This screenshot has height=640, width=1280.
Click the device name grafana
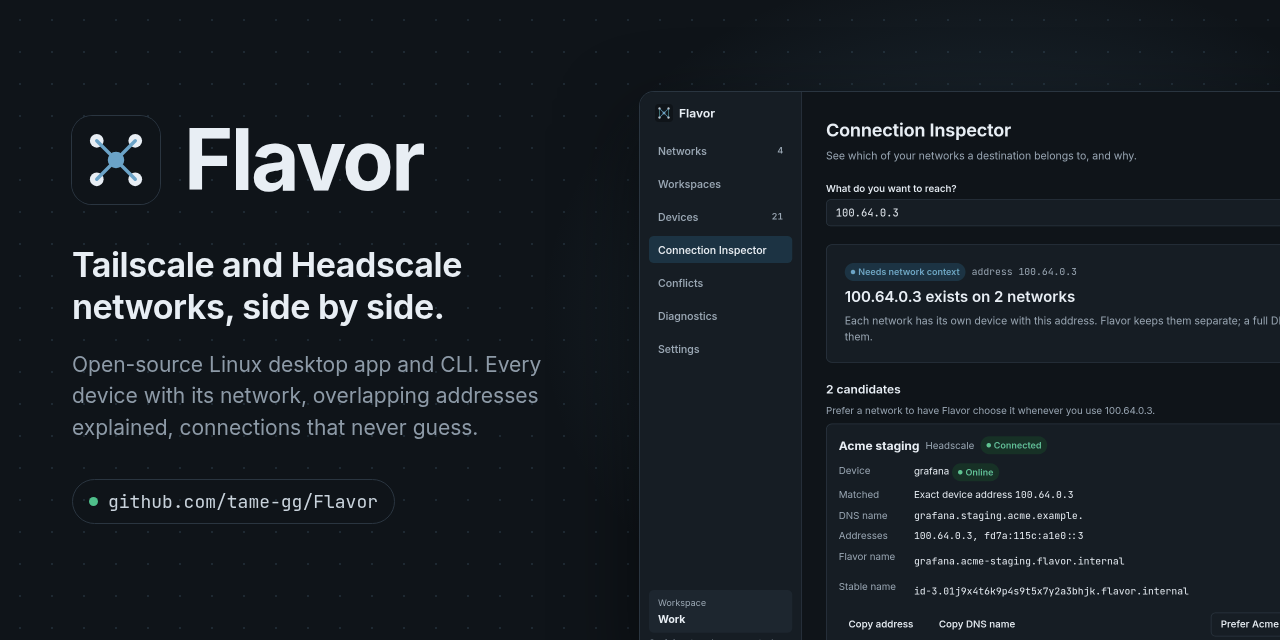point(931,471)
